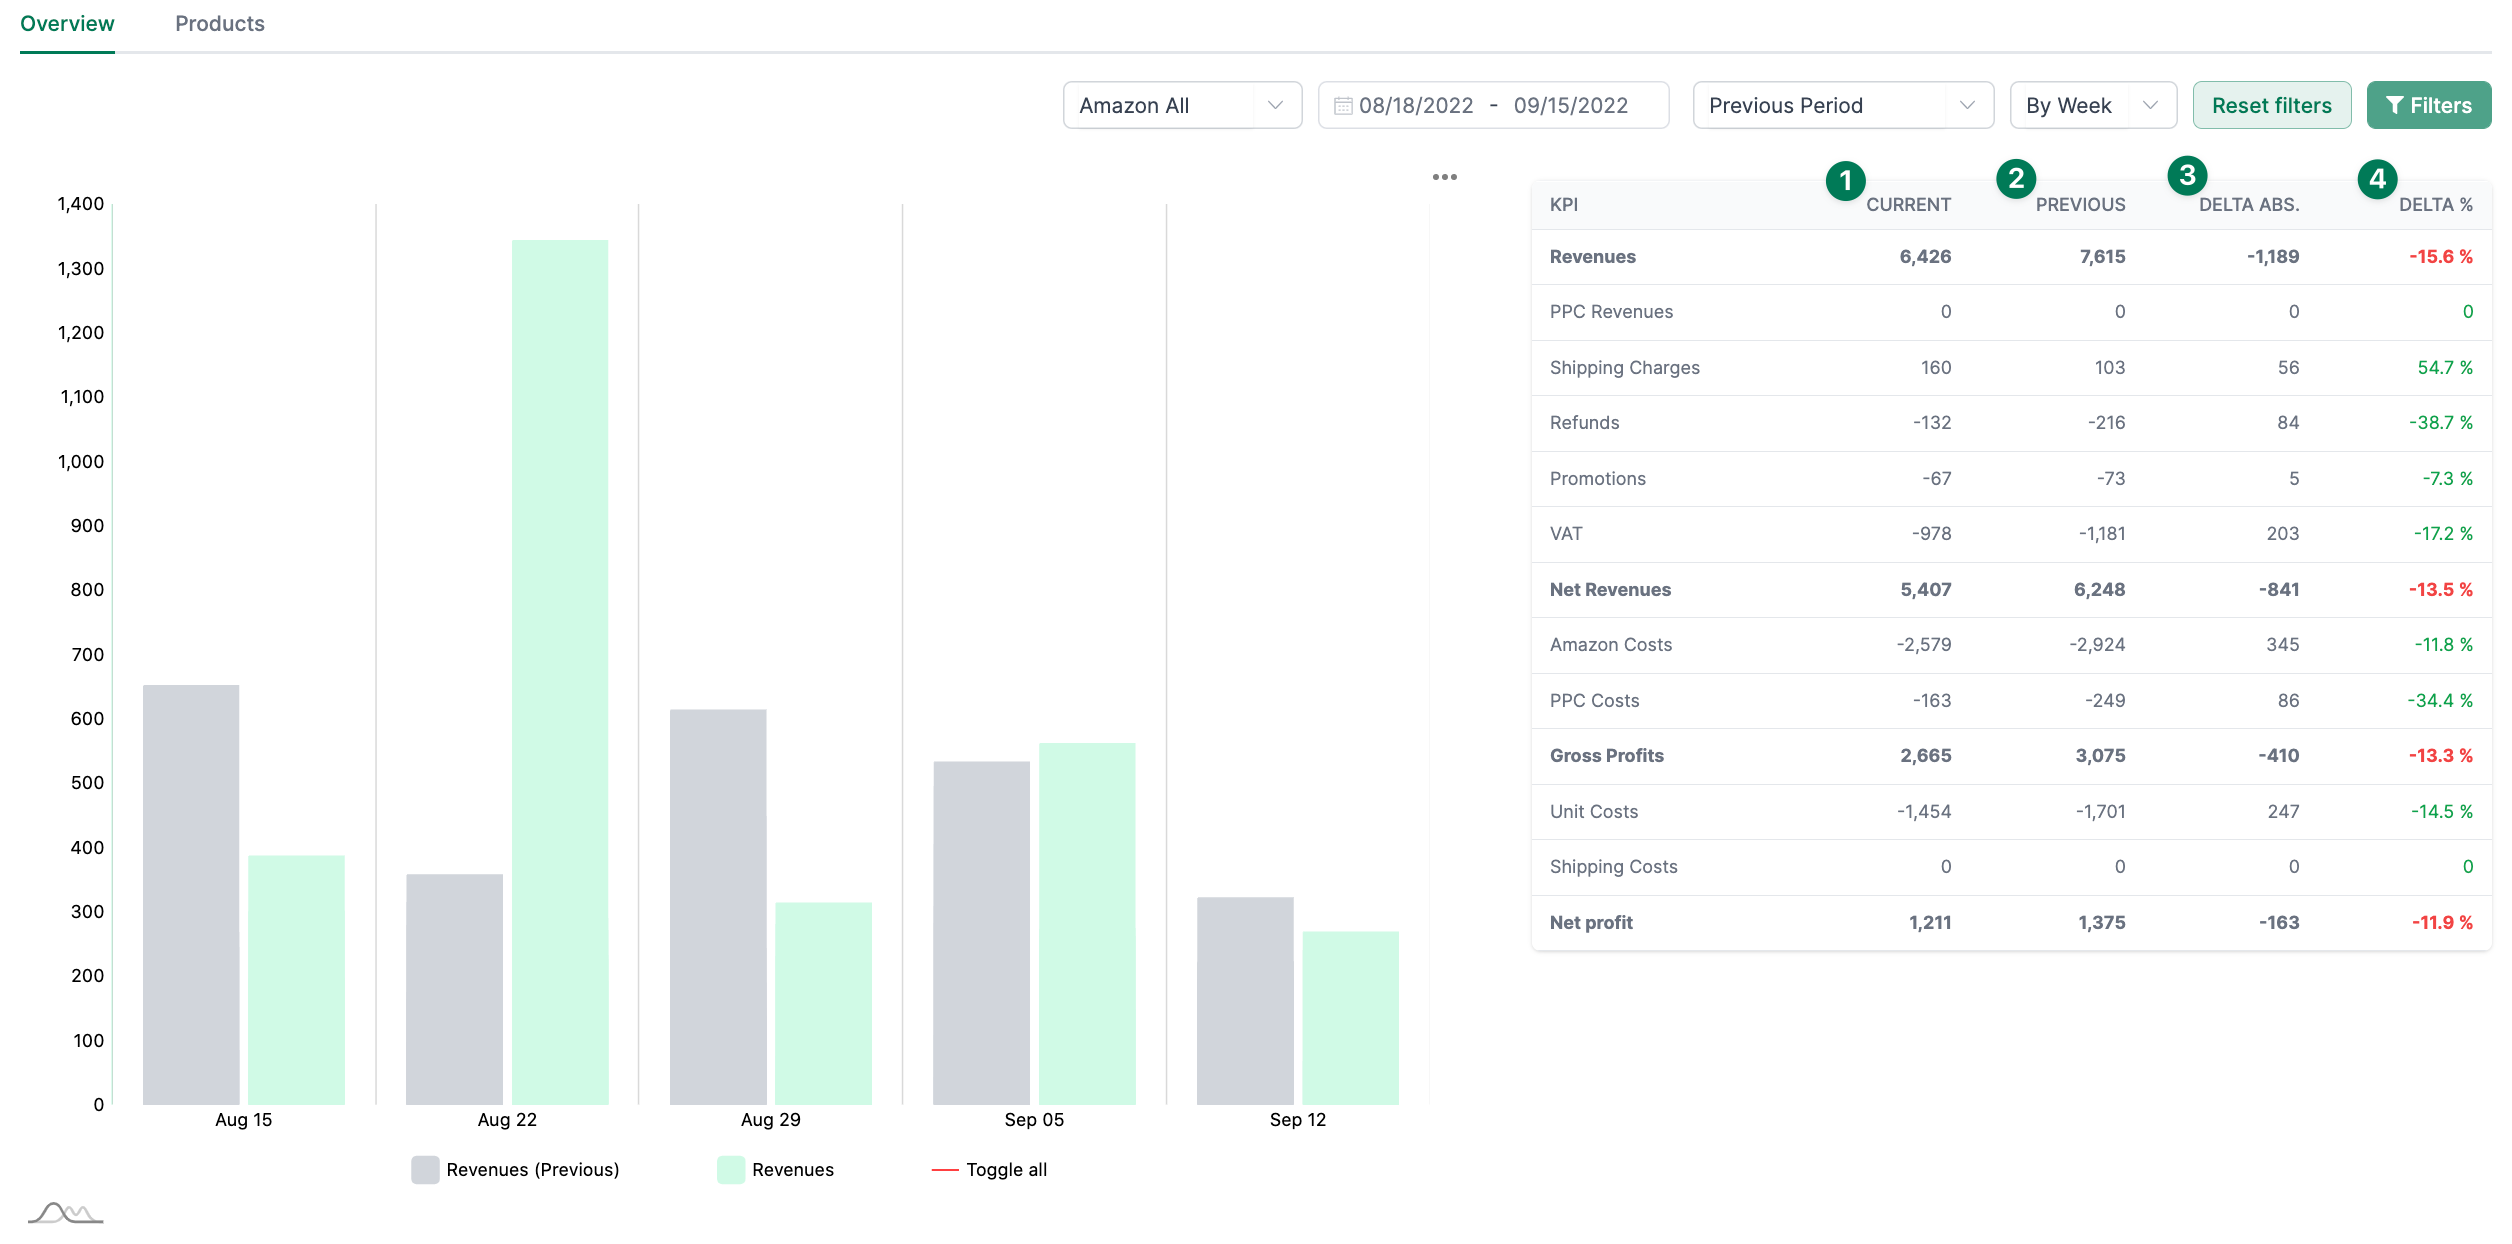2512x1244 pixels.
Task: Toggle Revenues (Previous) legend series
Action: pos(515,1170)
